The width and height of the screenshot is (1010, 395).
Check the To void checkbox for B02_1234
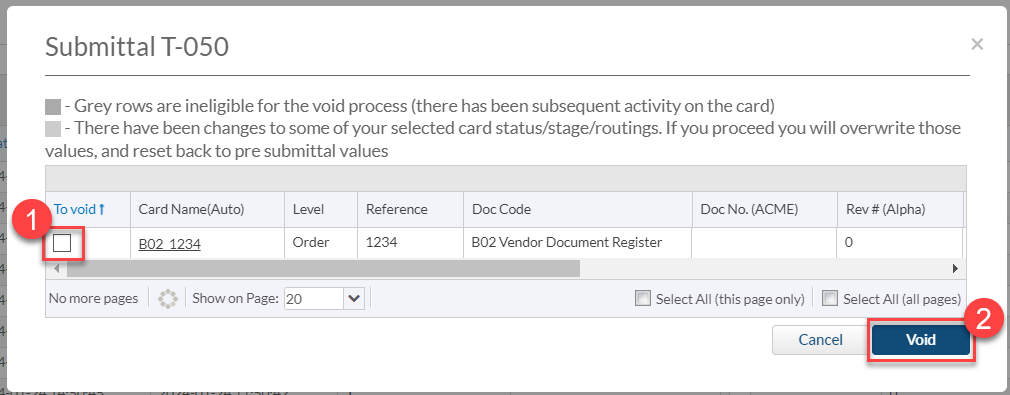pyautogui.click(x=62, y=243)
